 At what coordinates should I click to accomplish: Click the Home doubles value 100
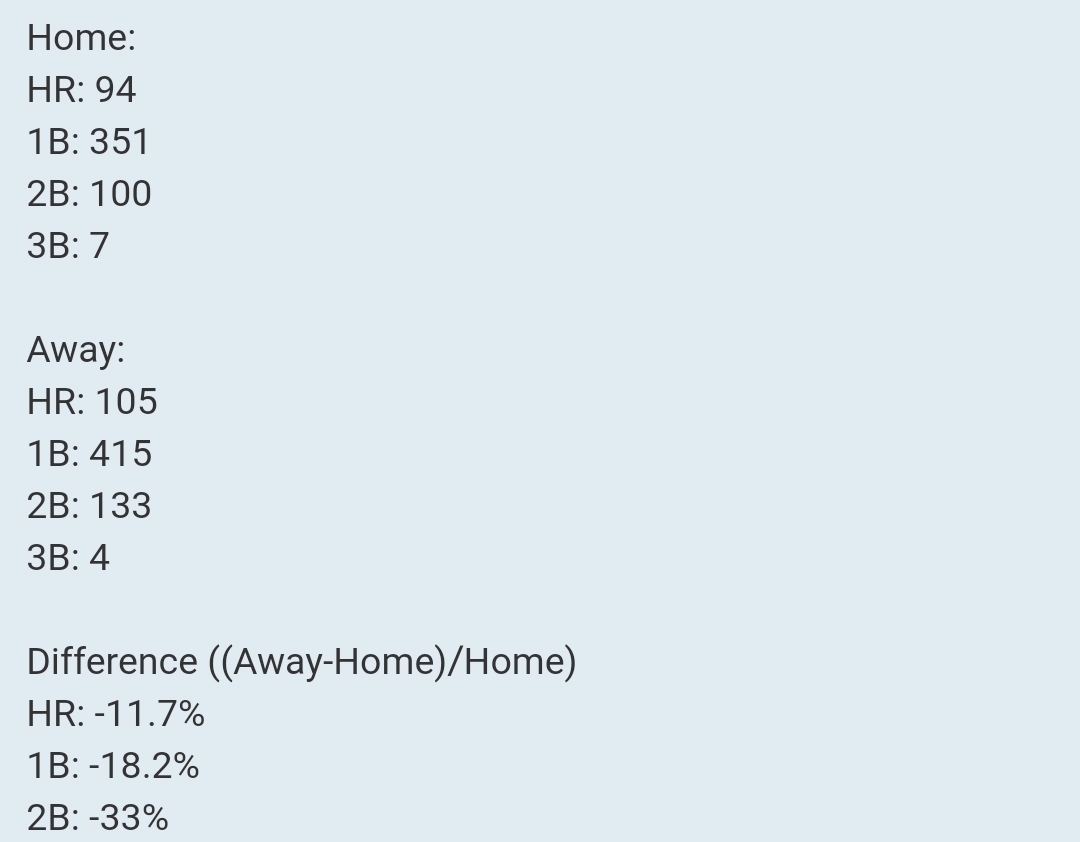[x=120, y=194]
